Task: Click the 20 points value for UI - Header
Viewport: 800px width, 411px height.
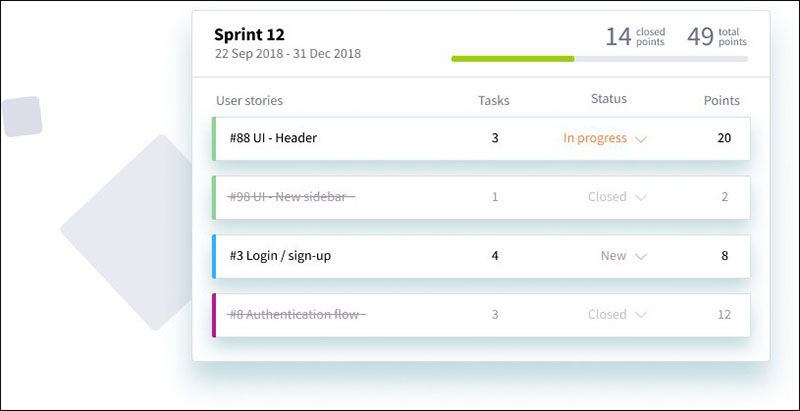Action: pos(724,138)
